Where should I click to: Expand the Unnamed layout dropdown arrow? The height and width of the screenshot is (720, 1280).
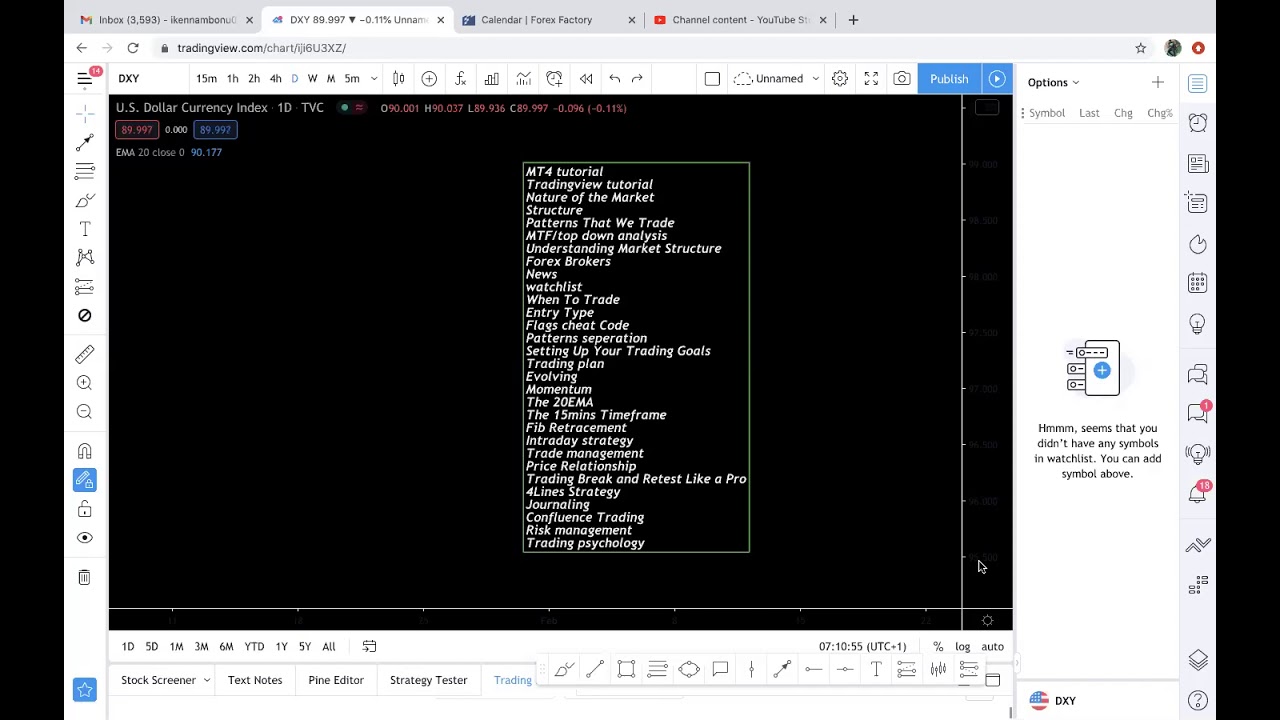point(816,79)
